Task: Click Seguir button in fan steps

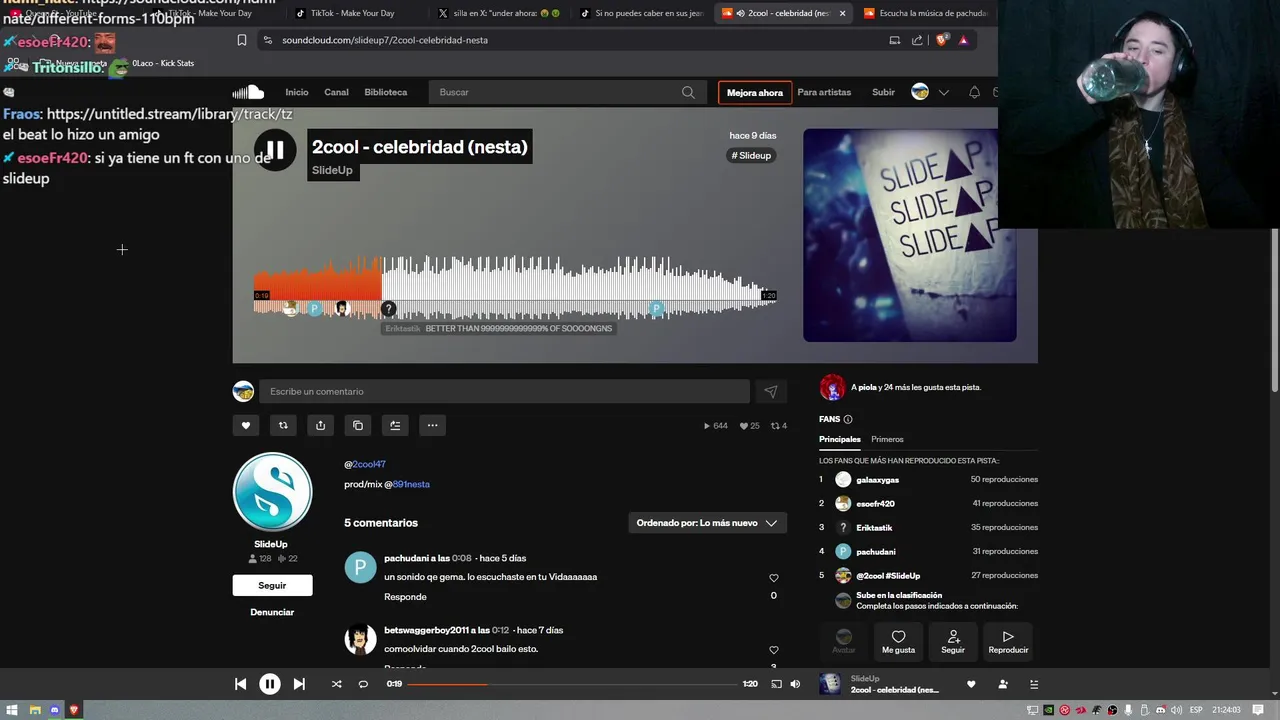Action: pyautogui.click(x=953, y=642)
